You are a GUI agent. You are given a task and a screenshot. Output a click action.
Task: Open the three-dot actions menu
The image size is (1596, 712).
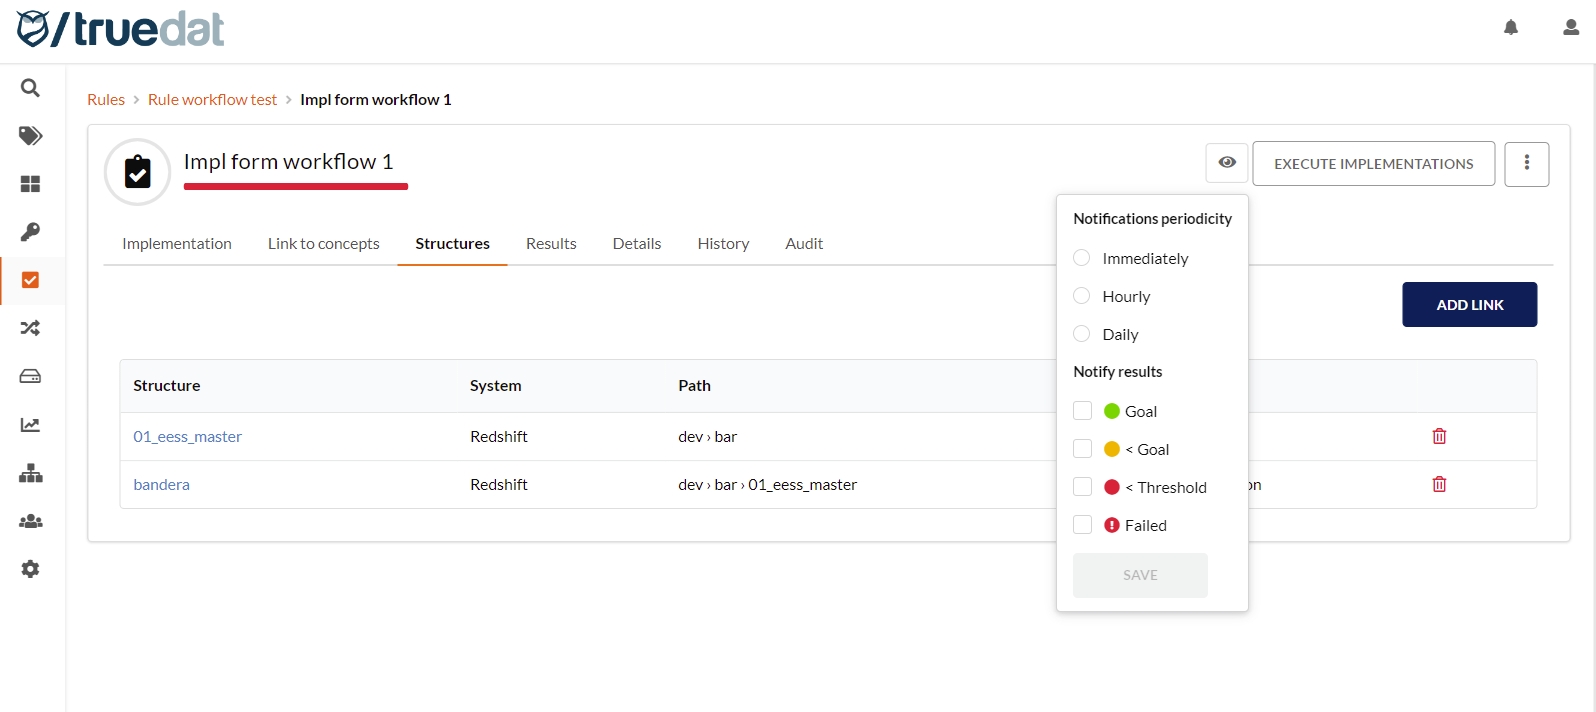pyautogui.click(x=1526, y=163)
